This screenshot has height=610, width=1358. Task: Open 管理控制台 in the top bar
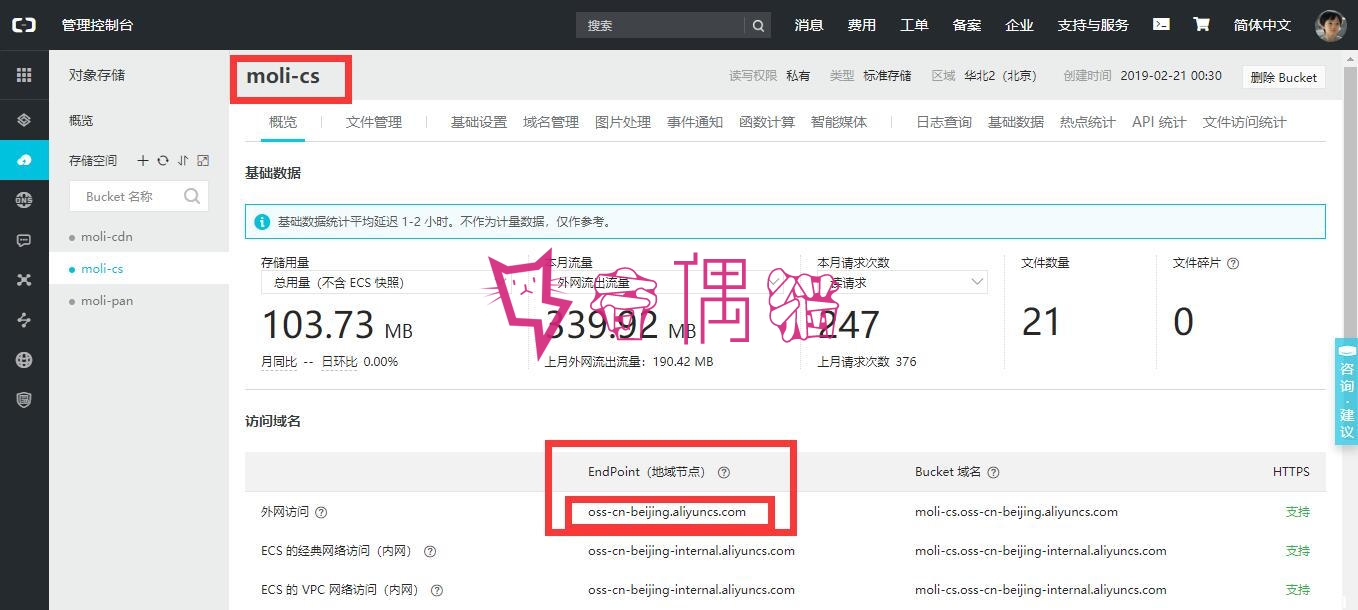(97, 25)
